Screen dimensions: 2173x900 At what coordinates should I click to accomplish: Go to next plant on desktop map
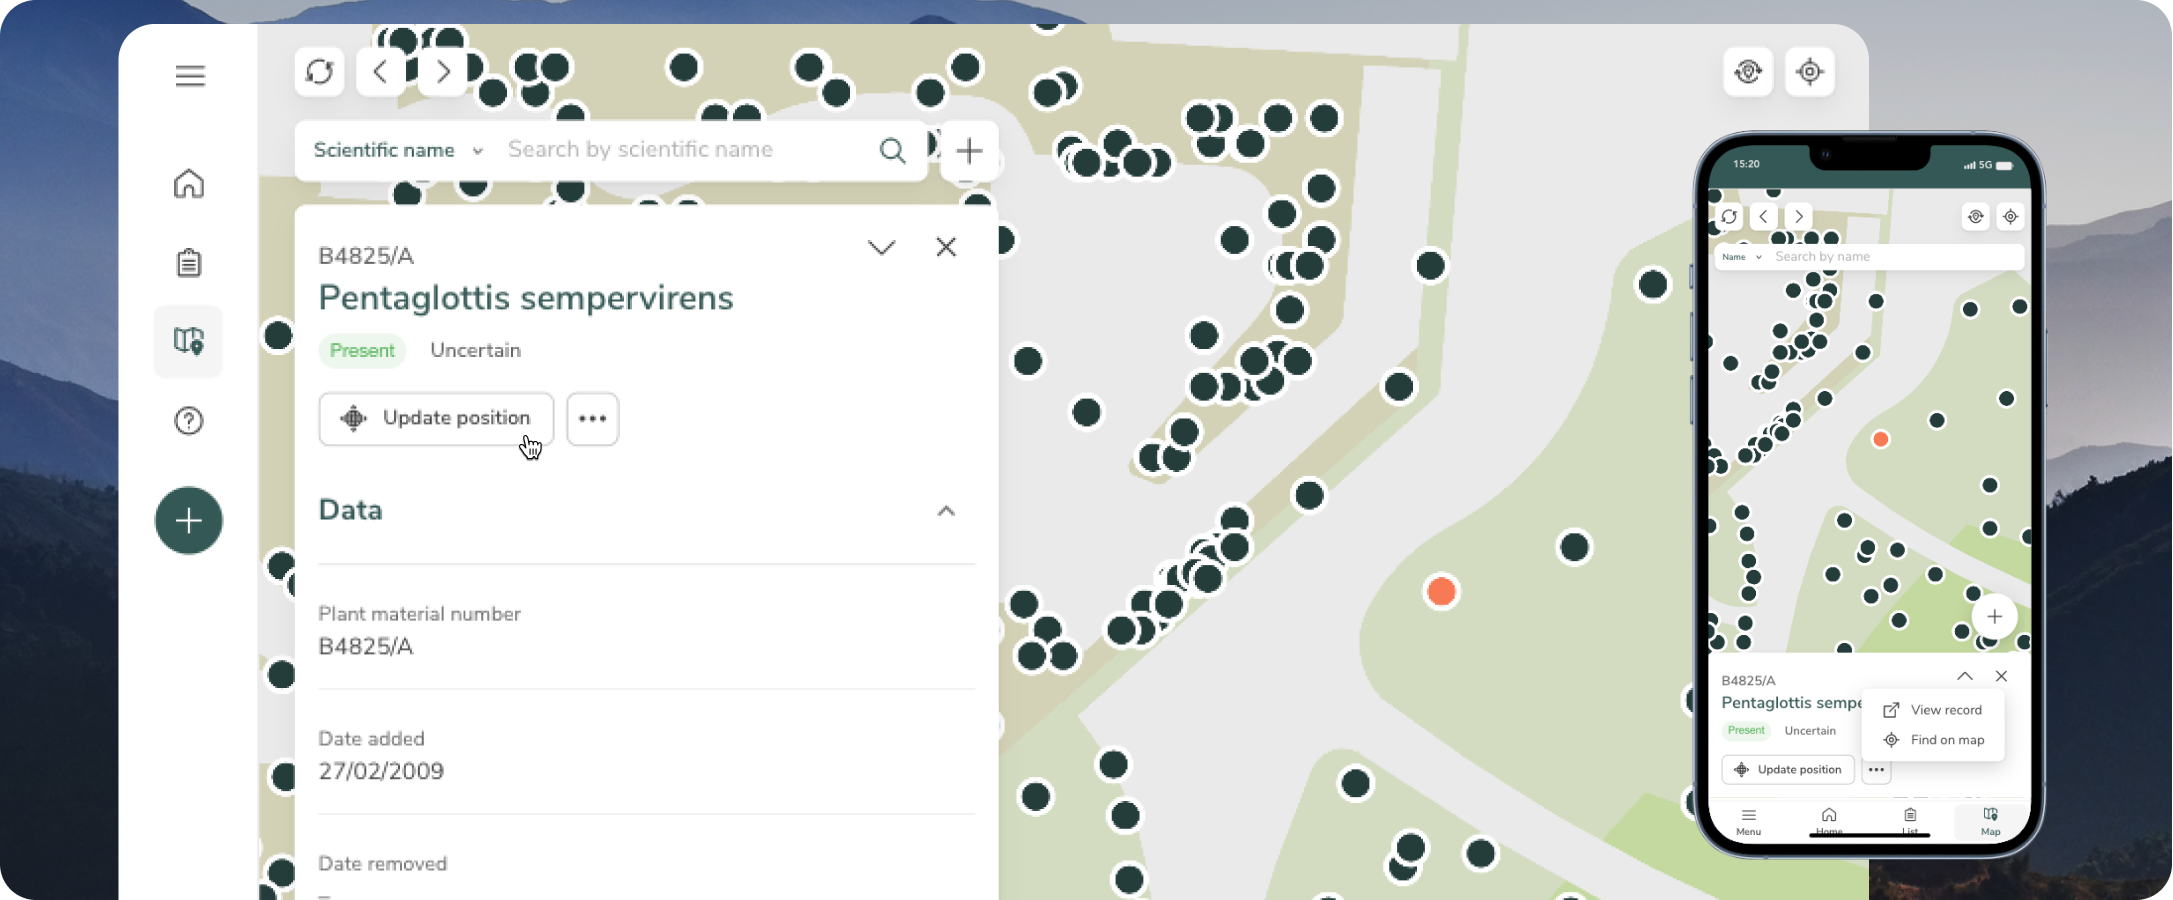point(443,72)
